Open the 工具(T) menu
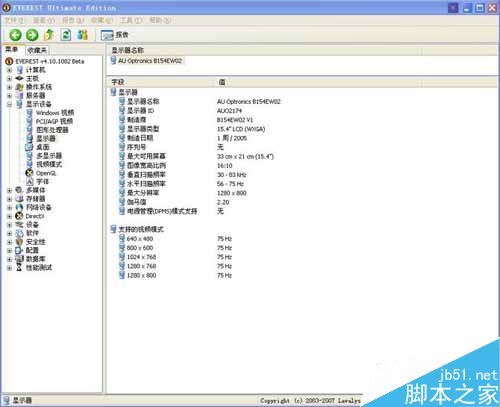 pyautogui.click(x=131, y=20)
